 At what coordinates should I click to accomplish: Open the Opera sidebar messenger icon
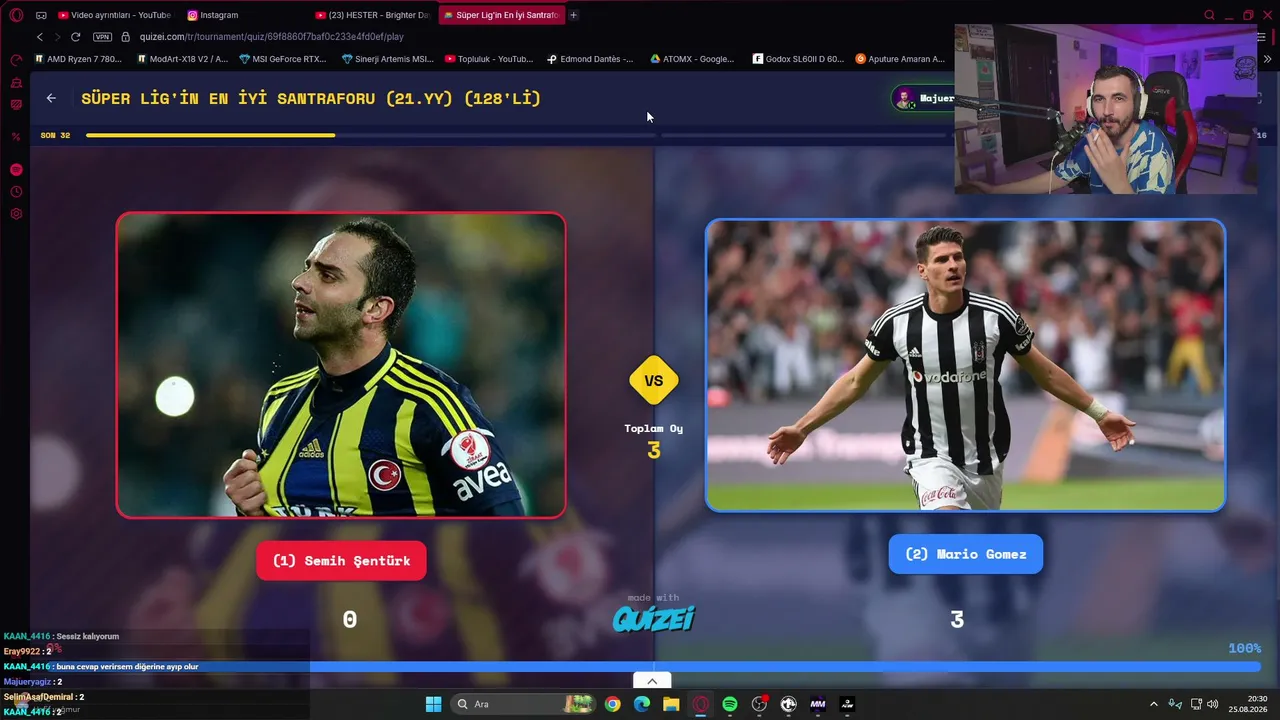[x=16, y=104]
